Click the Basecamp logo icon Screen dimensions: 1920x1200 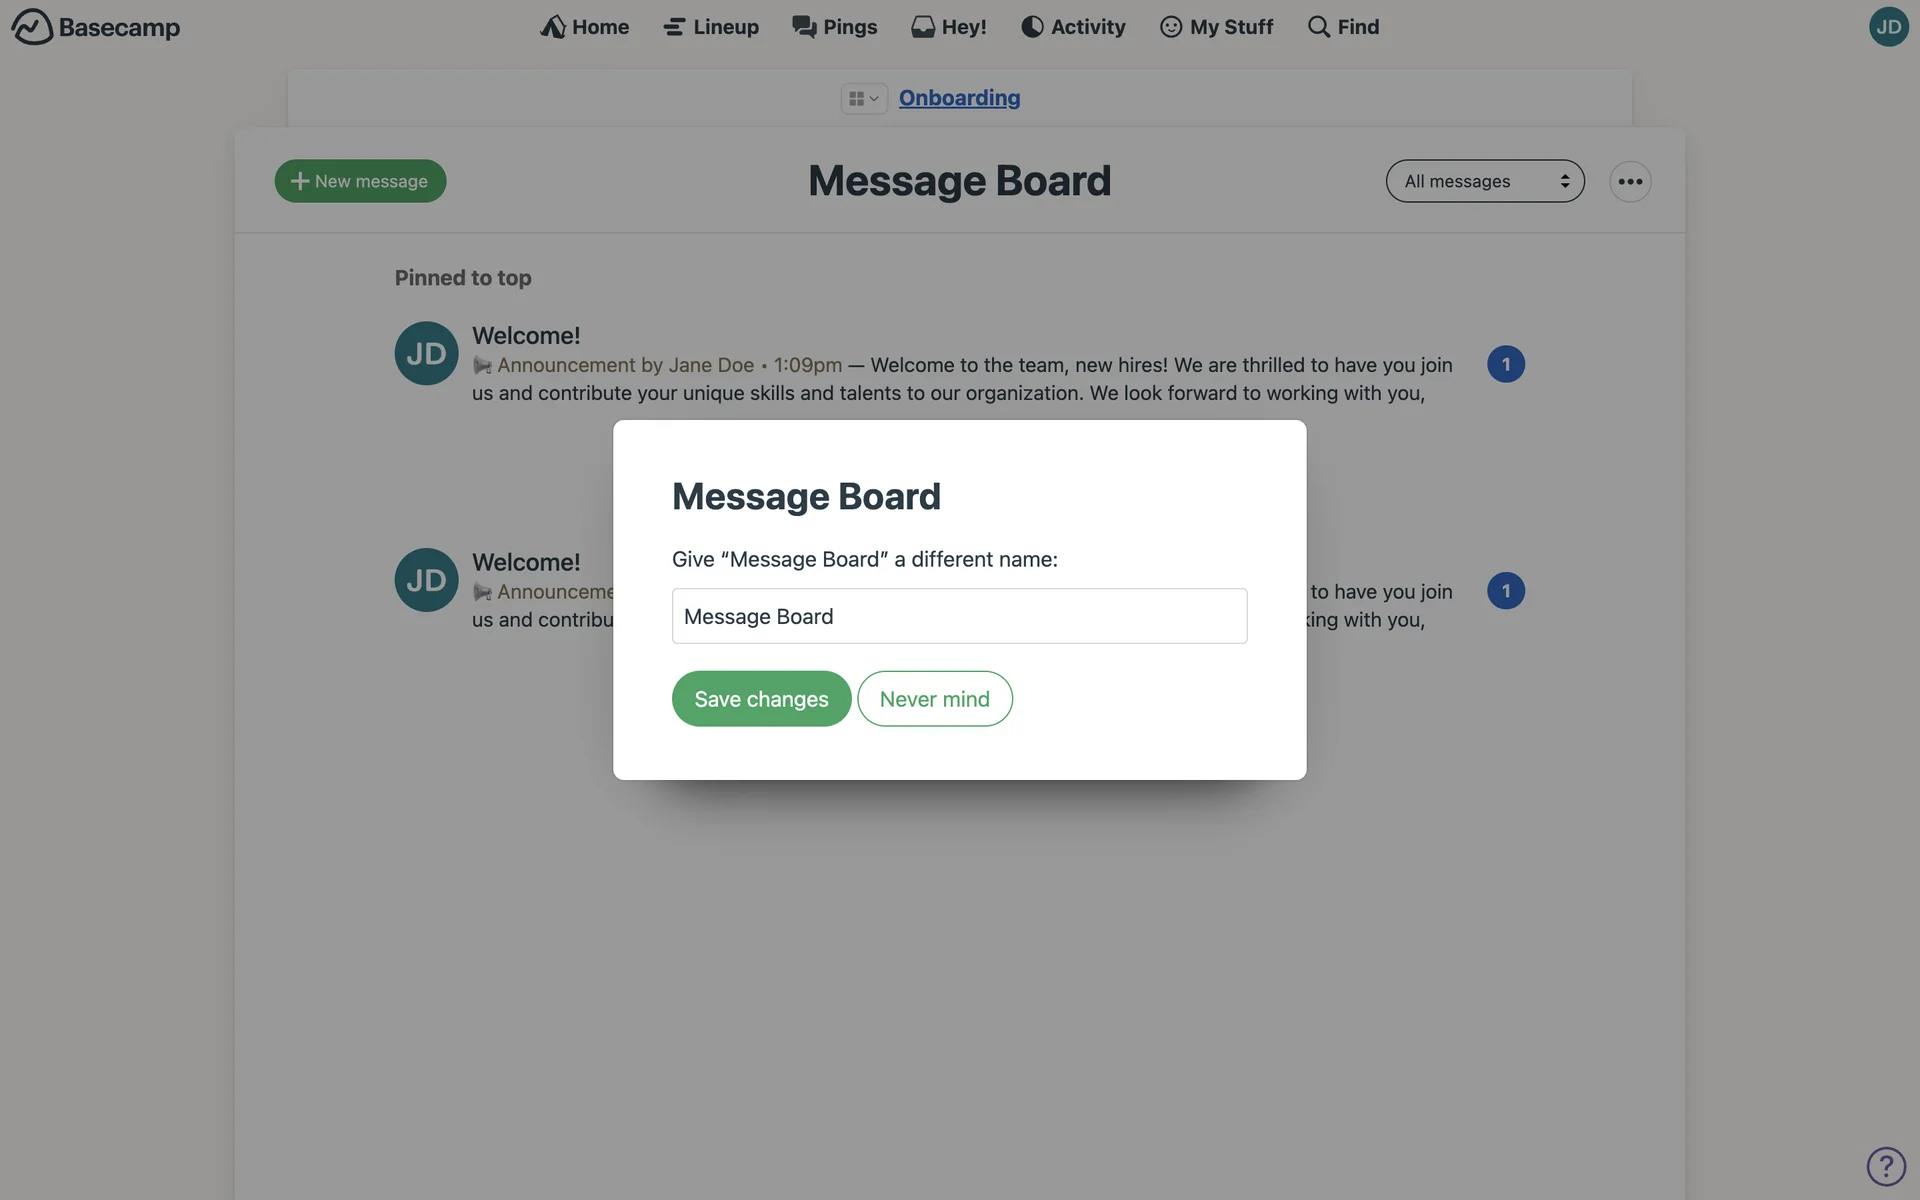pos(32,27)
